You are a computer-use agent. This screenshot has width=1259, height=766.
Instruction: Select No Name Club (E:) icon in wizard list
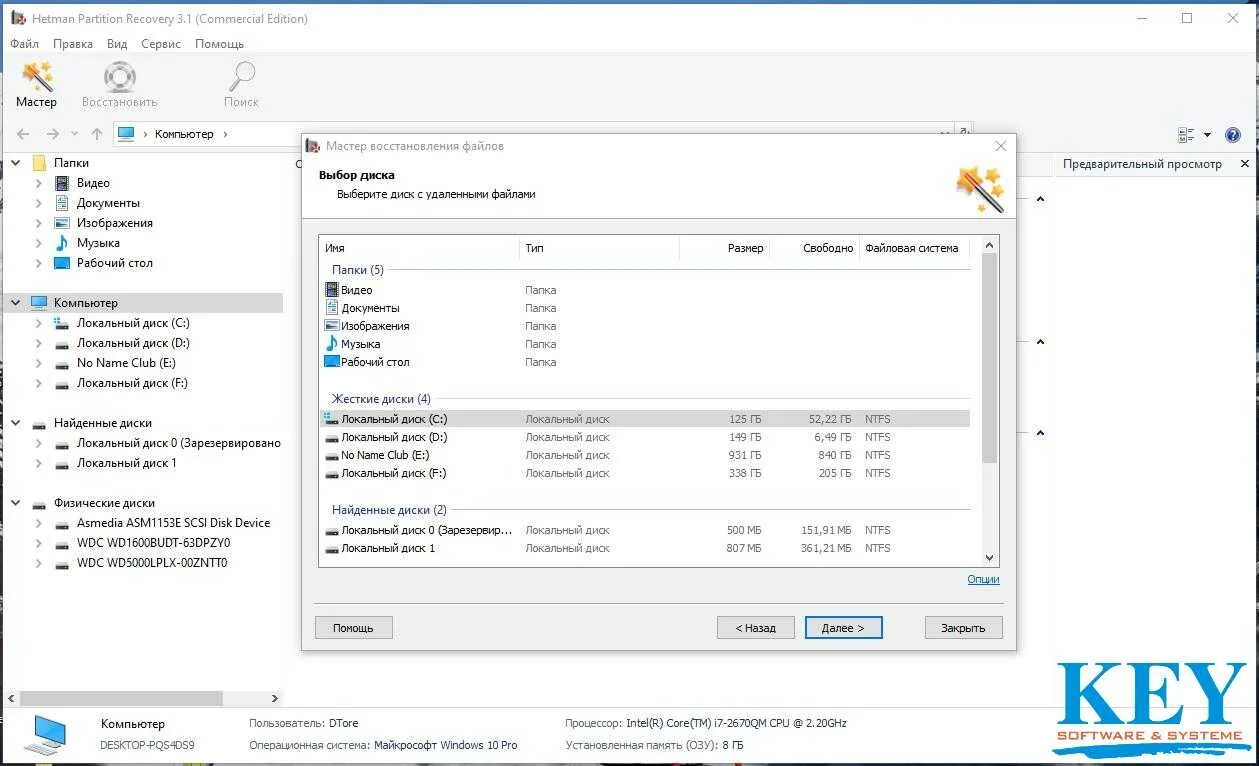tap(332, 455)
